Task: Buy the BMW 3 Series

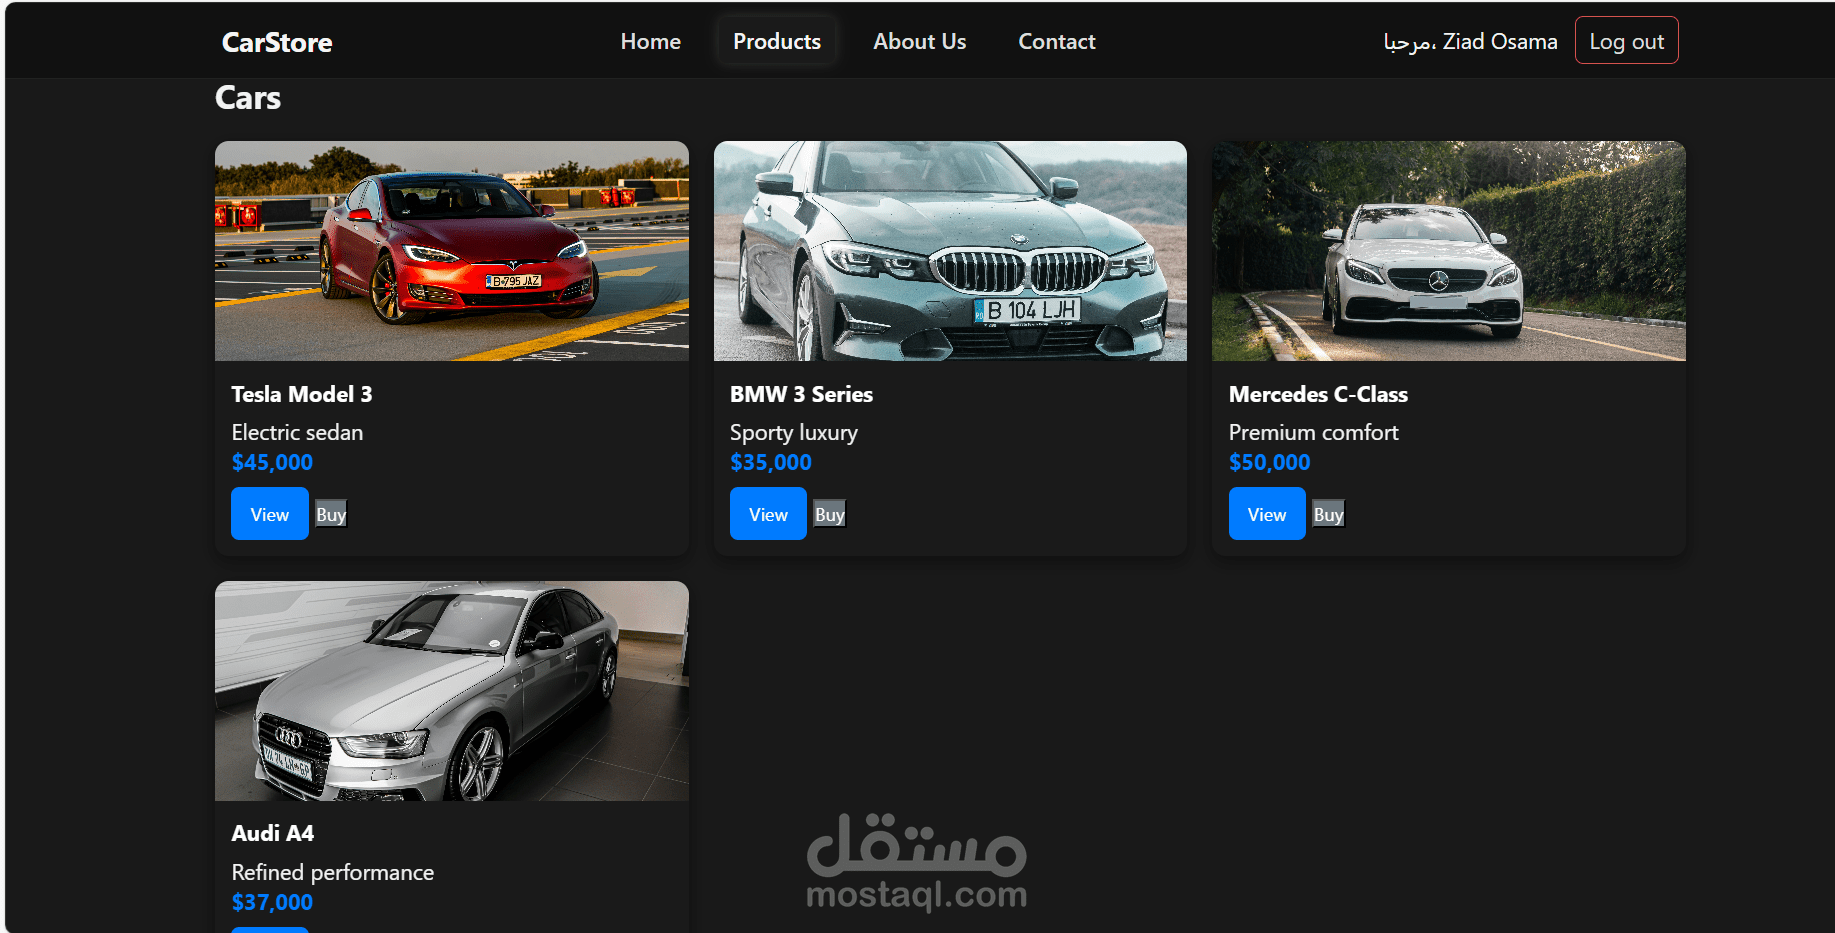Action: click(829, 514)
